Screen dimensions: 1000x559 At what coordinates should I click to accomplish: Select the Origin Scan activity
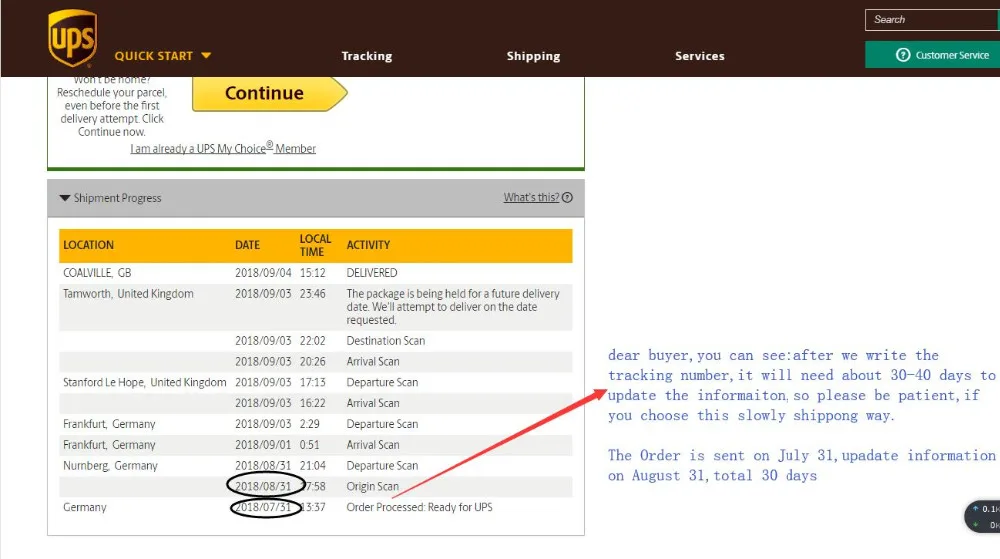tap(372, 487)
